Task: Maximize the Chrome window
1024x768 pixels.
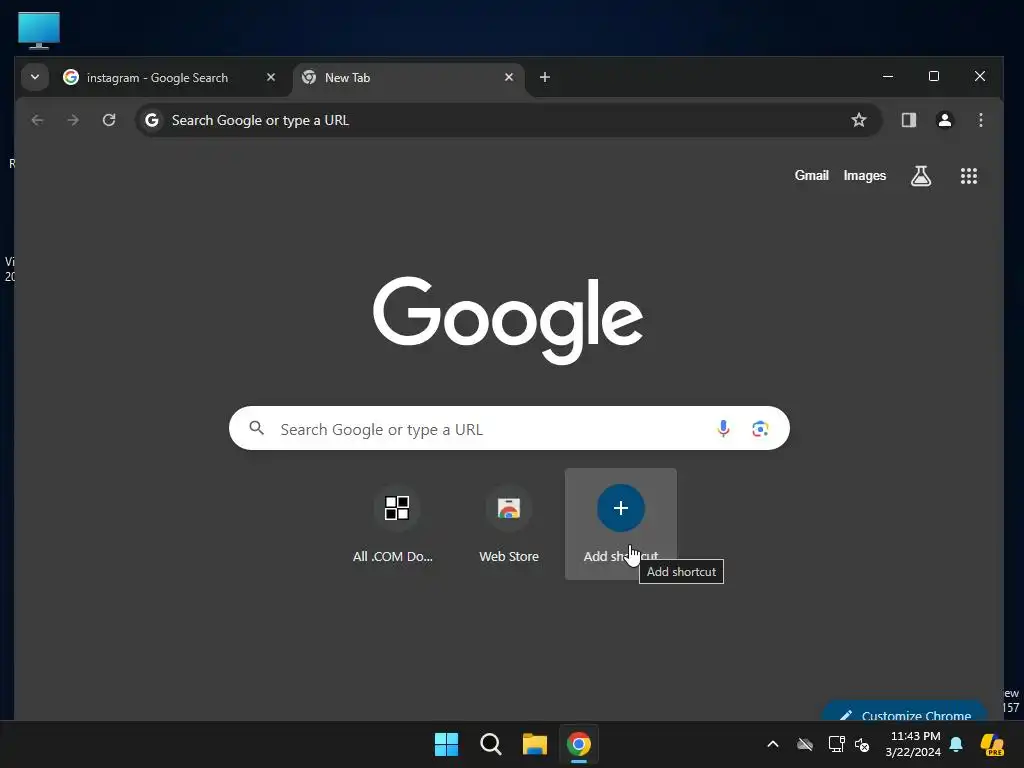Action: tap(934, 76)
